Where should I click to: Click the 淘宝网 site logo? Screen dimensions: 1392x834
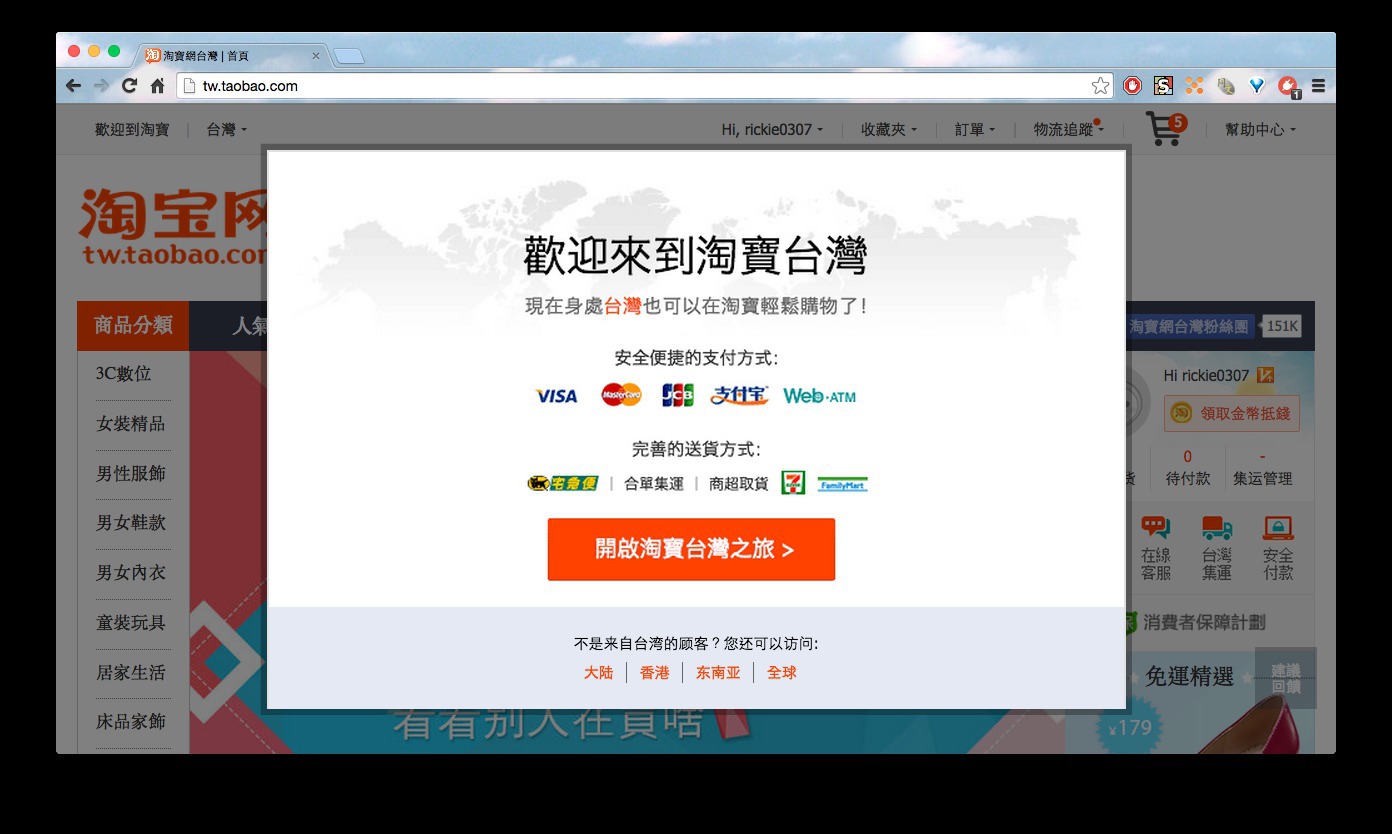[172, 227]
